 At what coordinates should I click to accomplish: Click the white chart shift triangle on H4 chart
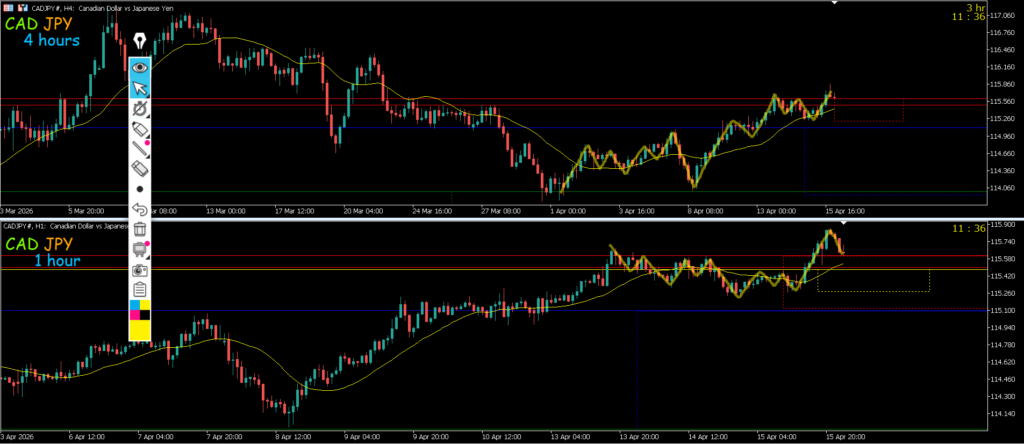(x=835, y=4)
